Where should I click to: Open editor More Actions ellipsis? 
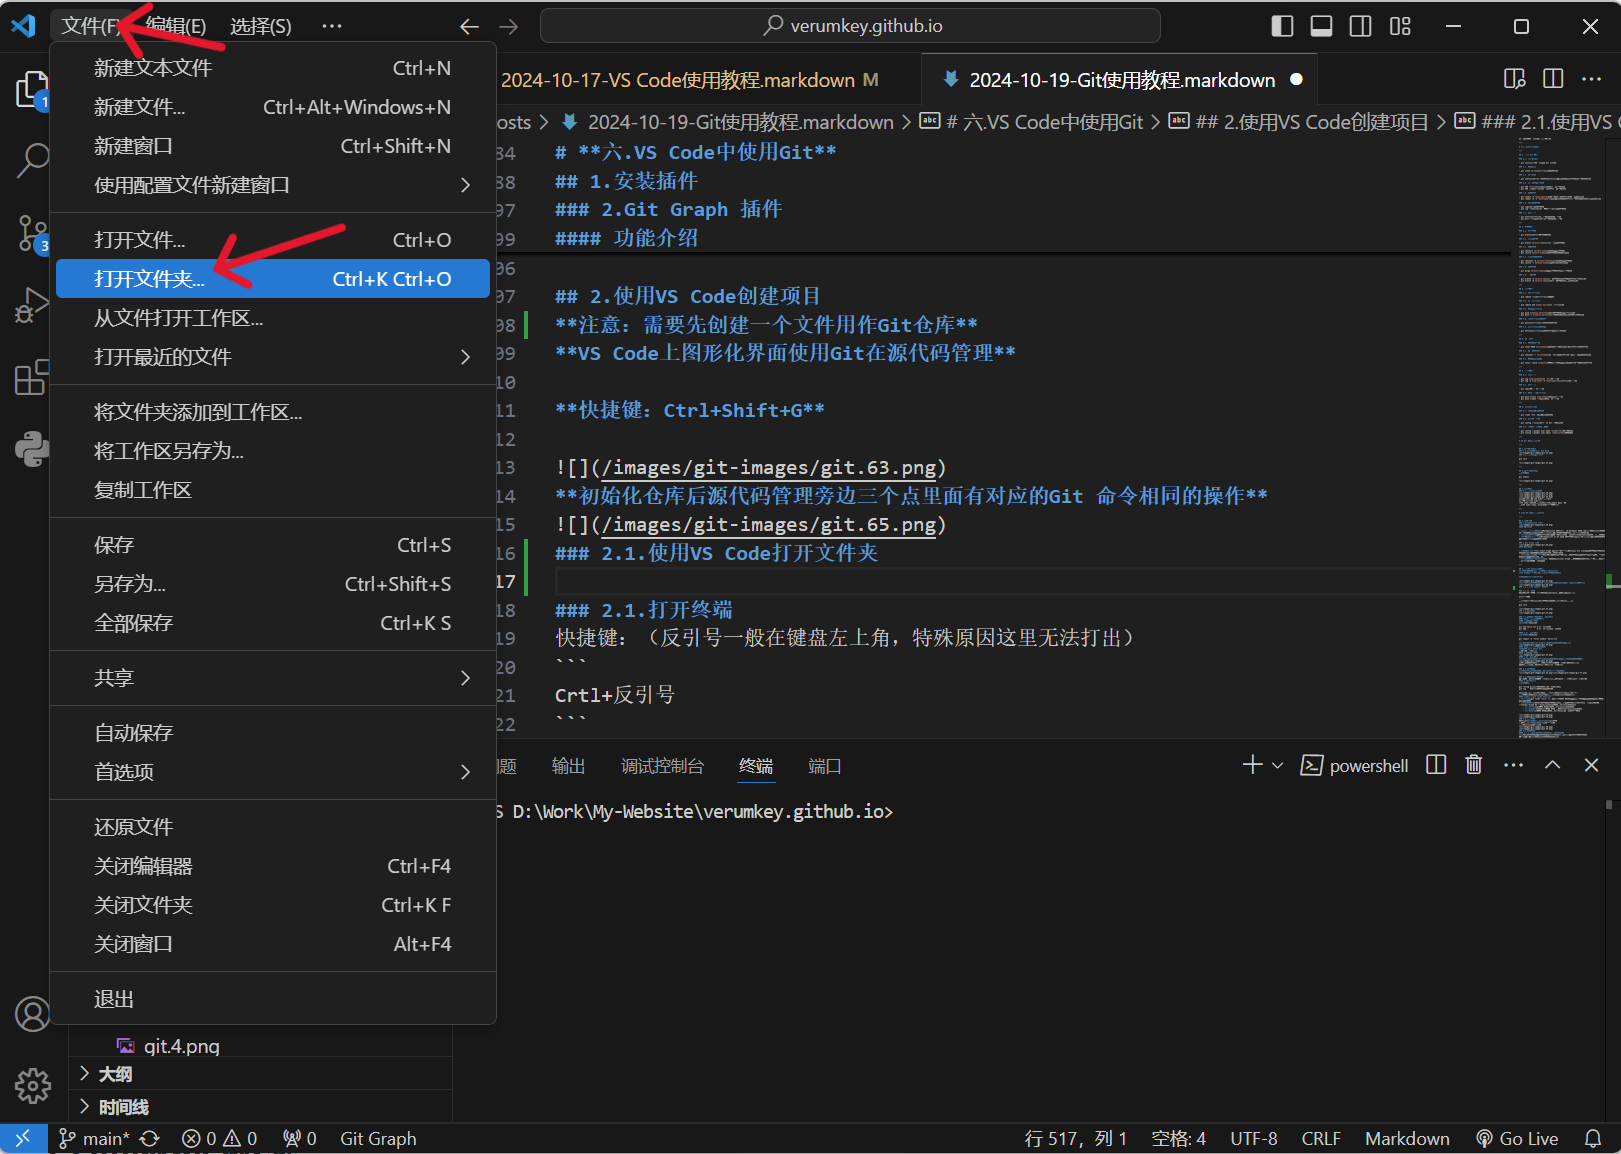point(1592,79)
